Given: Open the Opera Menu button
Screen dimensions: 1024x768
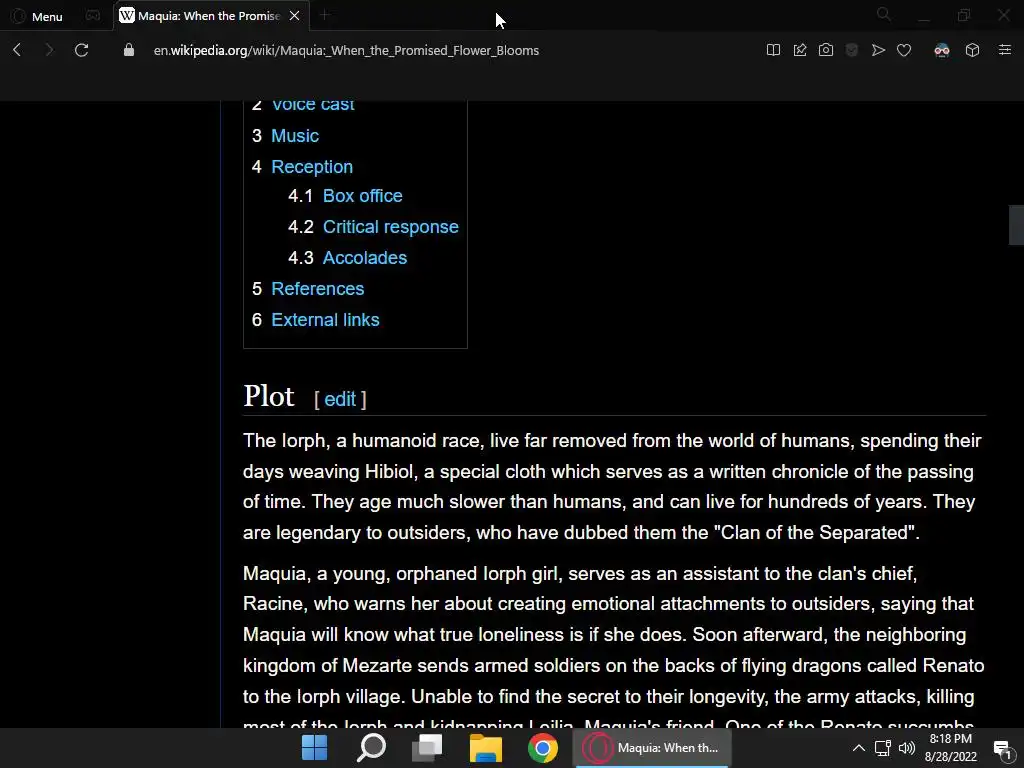Looking at the screenshot, I should click(x=37, y=16).
